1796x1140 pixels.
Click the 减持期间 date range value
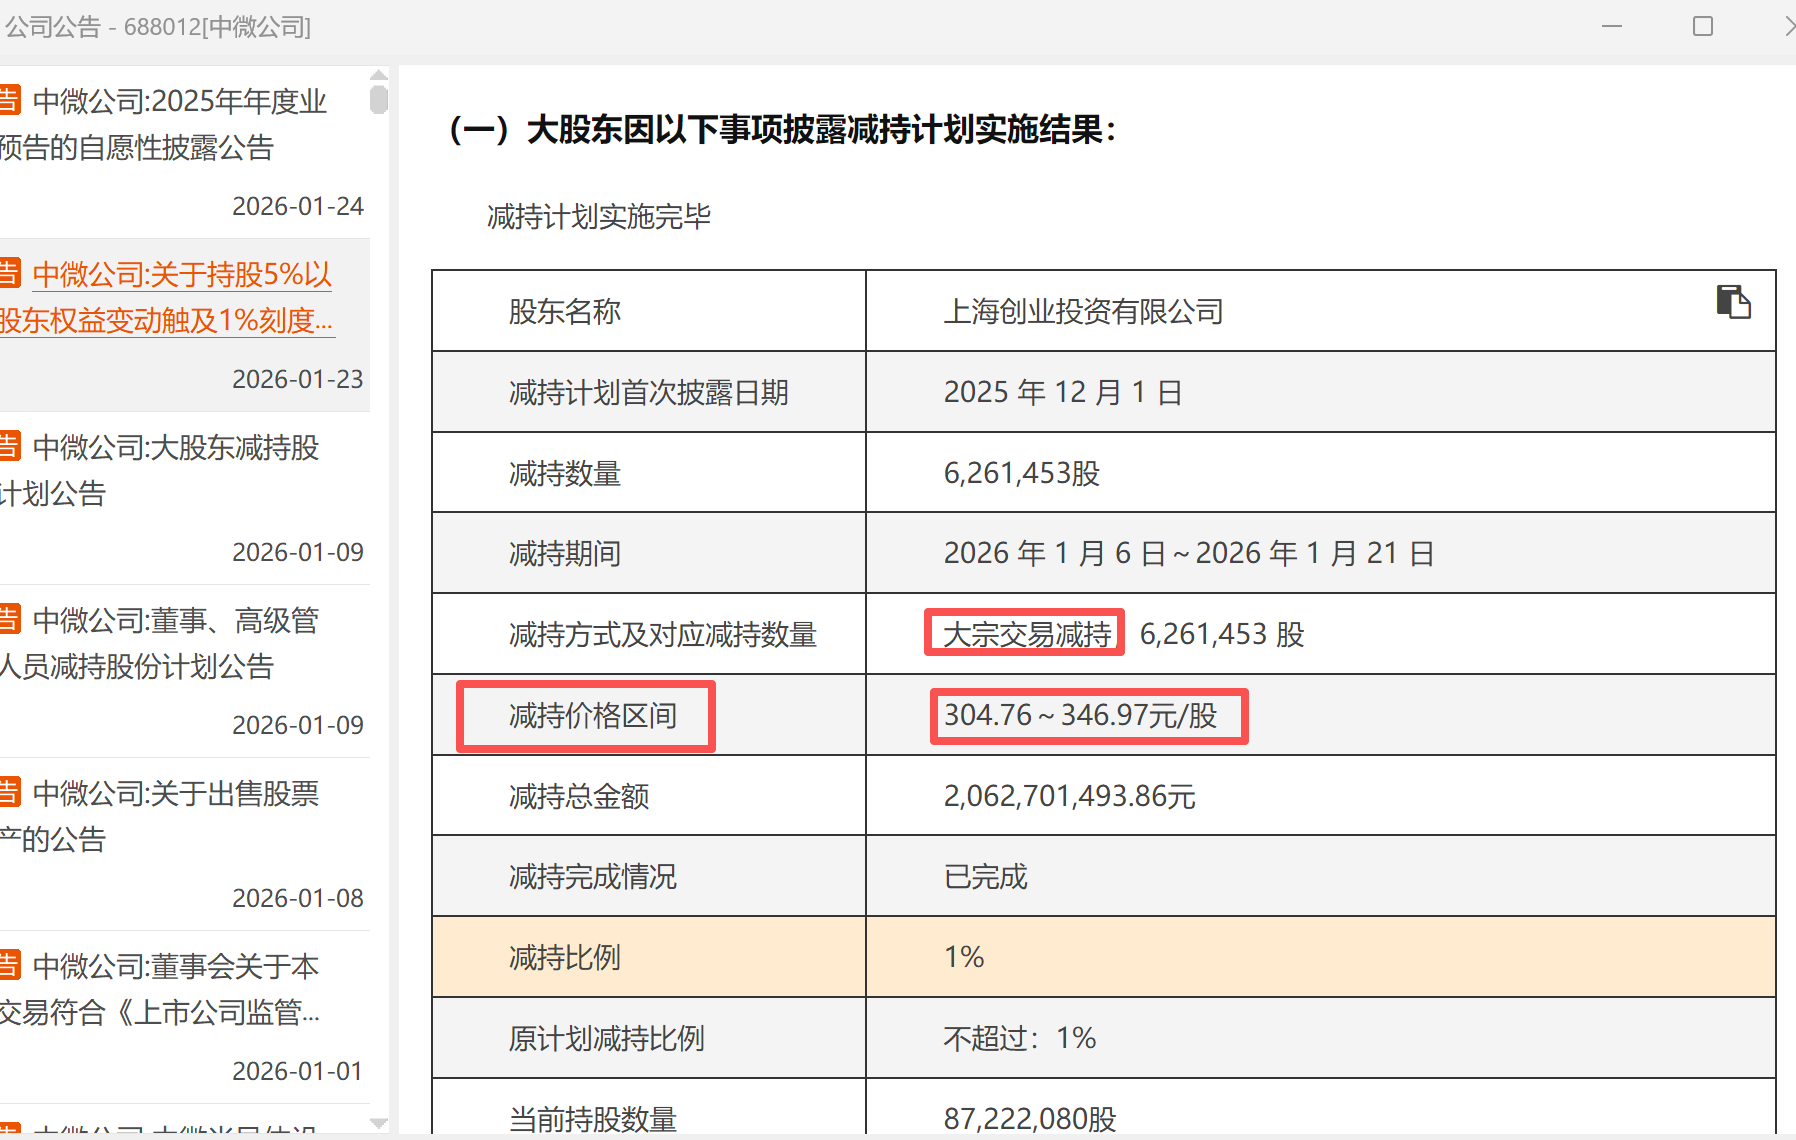tap(1189, 553)
